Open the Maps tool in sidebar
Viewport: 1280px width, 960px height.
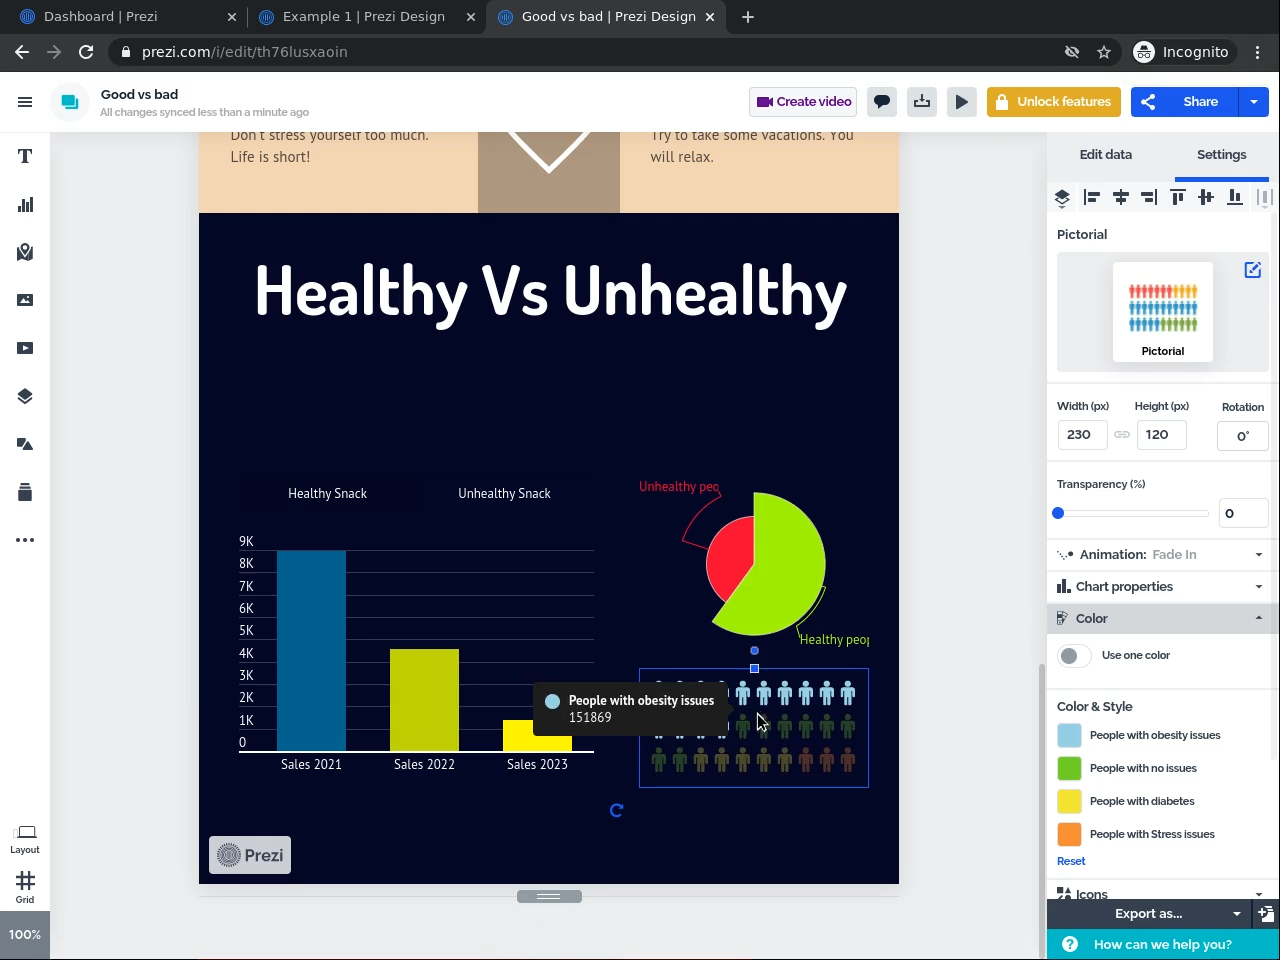pyautogui.click(x=25, y=252)
